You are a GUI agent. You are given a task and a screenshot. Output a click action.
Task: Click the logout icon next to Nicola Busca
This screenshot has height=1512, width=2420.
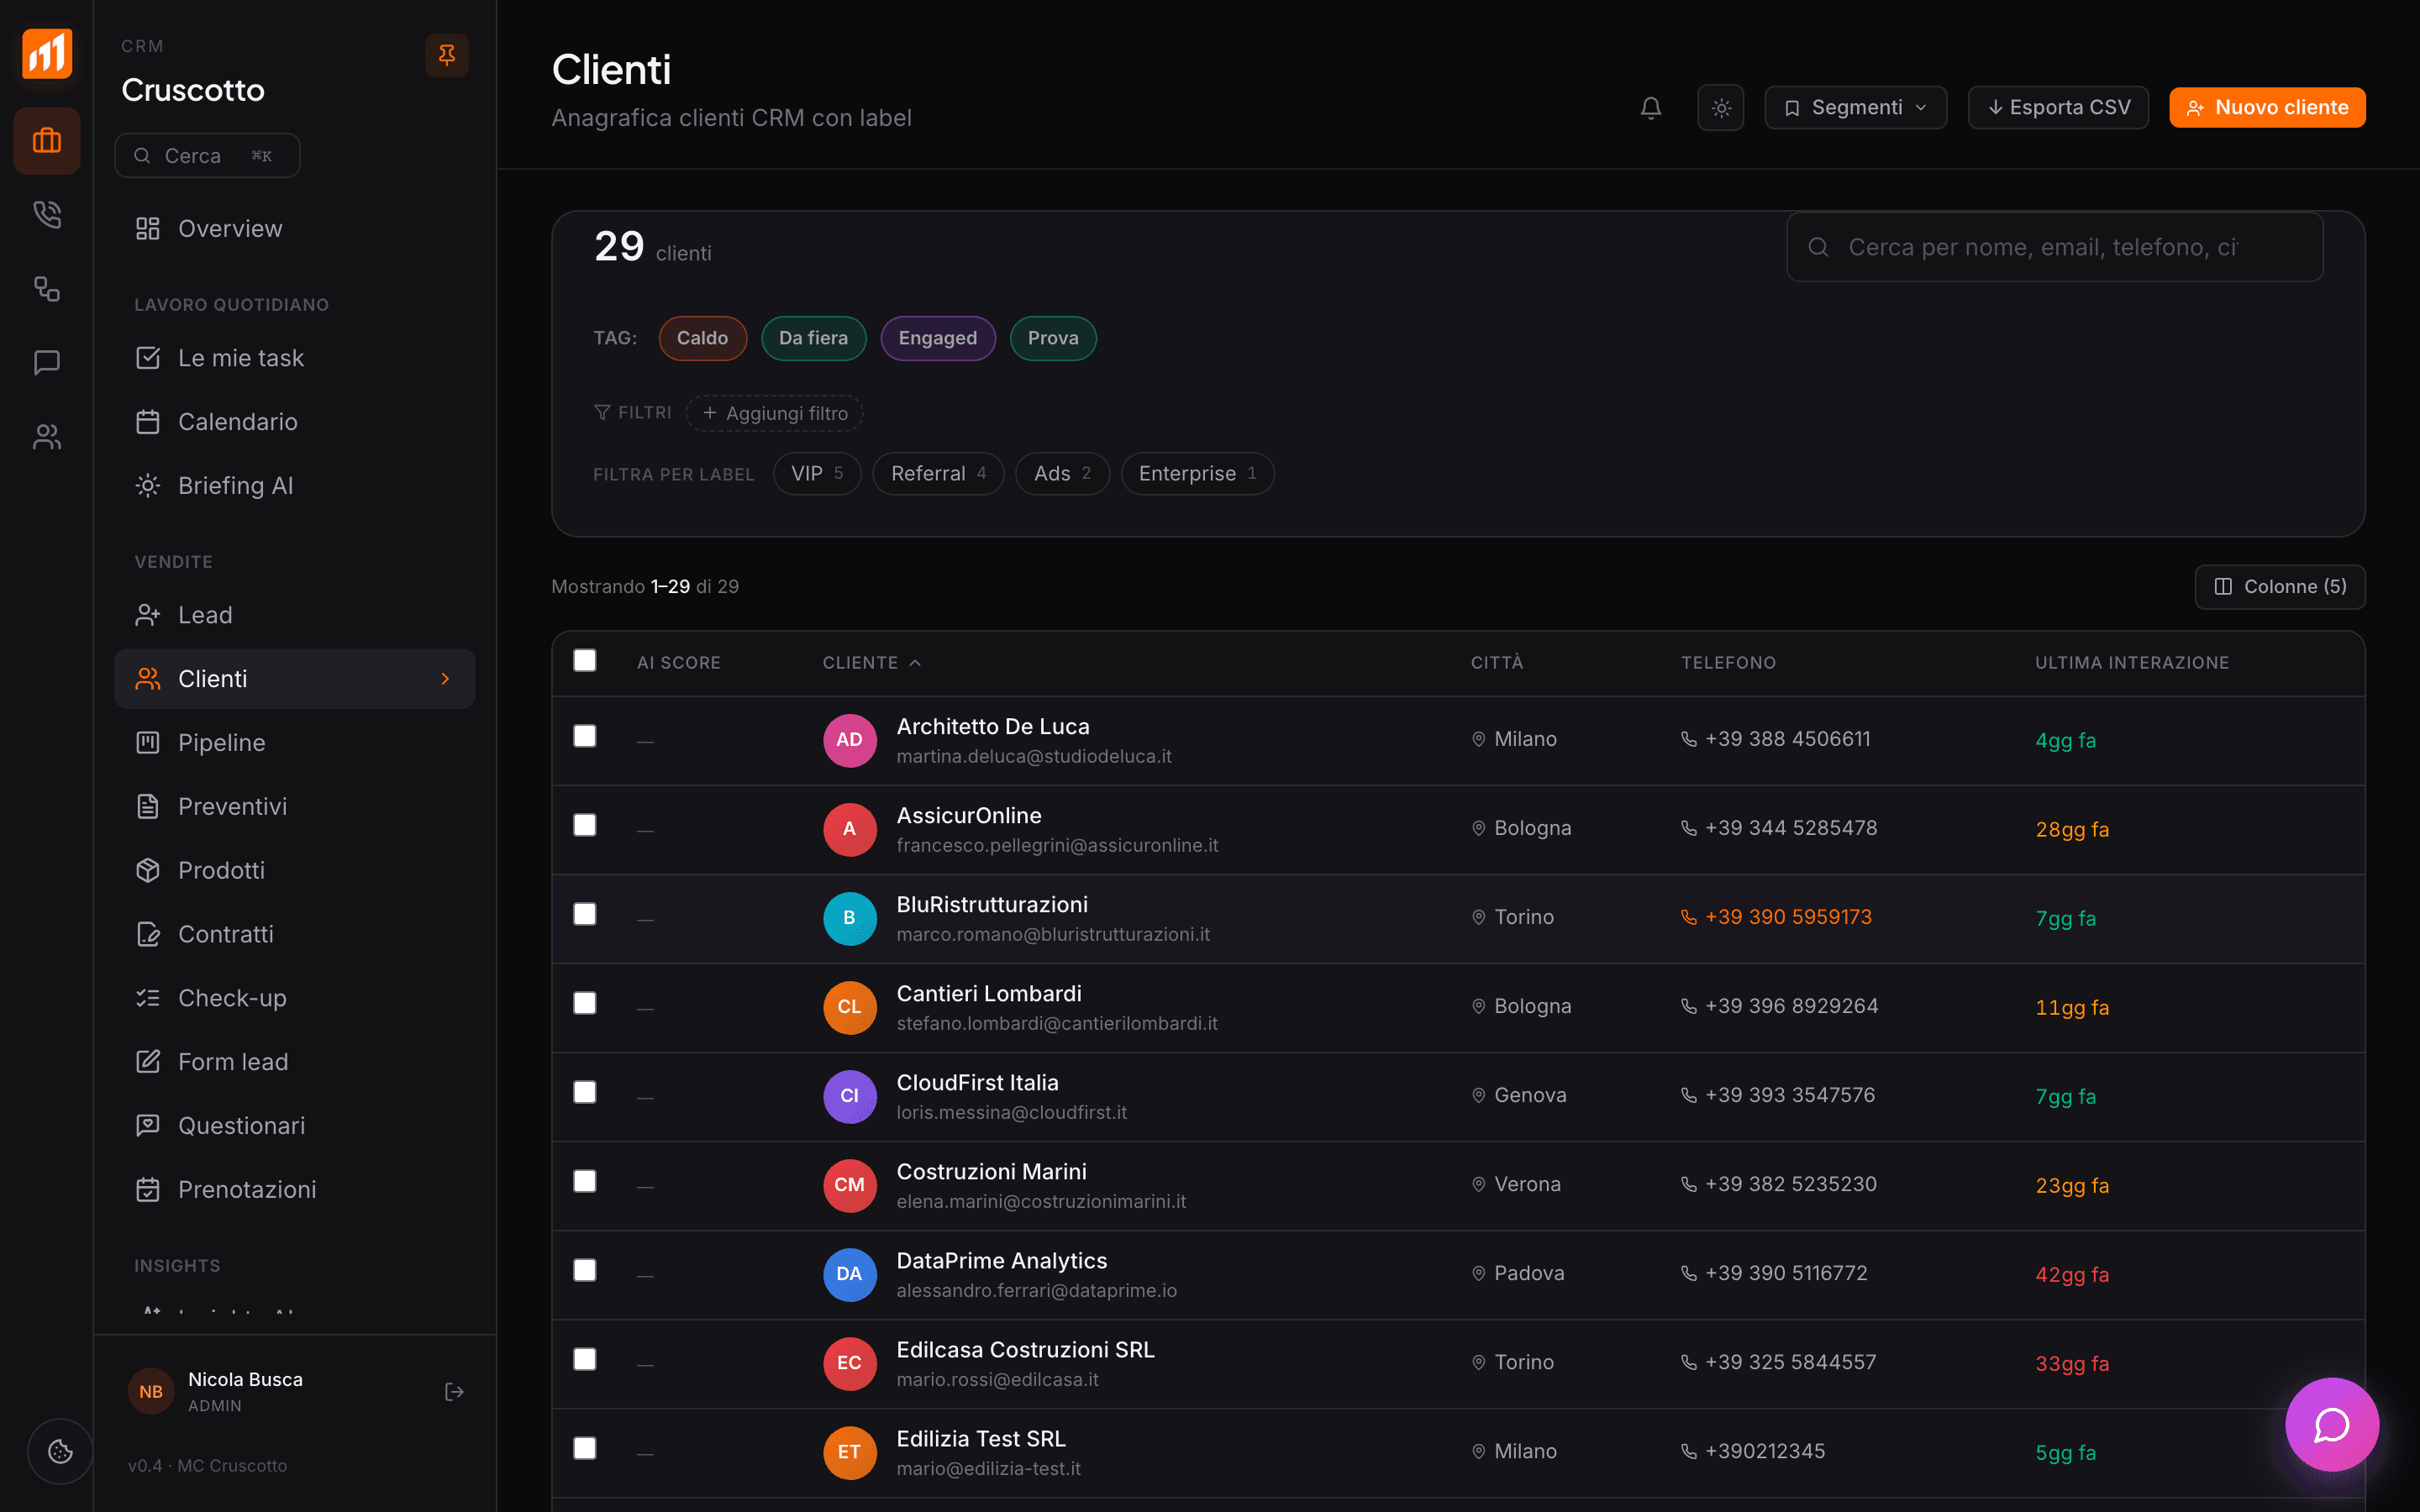point(454,1391)
